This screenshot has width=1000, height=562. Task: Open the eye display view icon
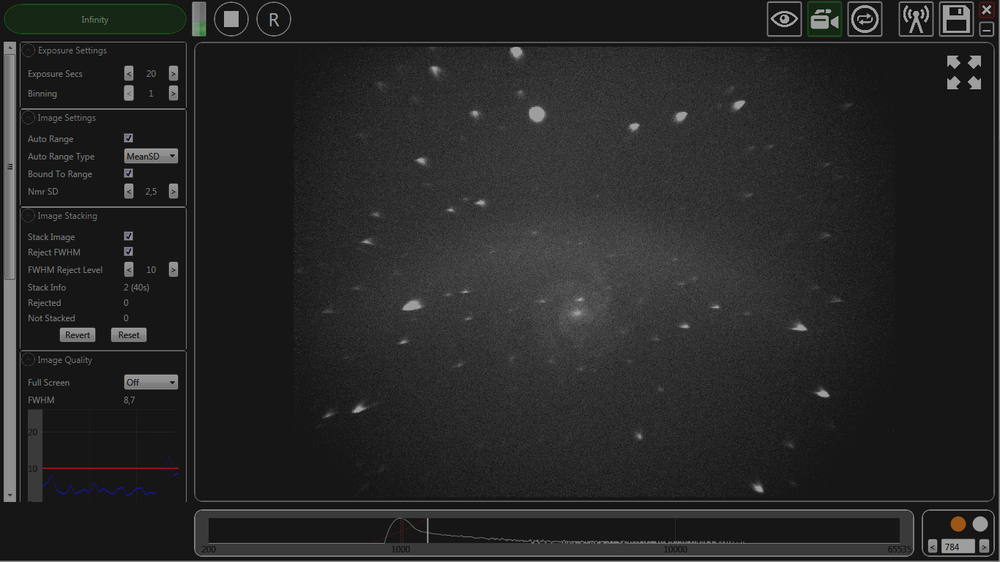pos(784,19)
